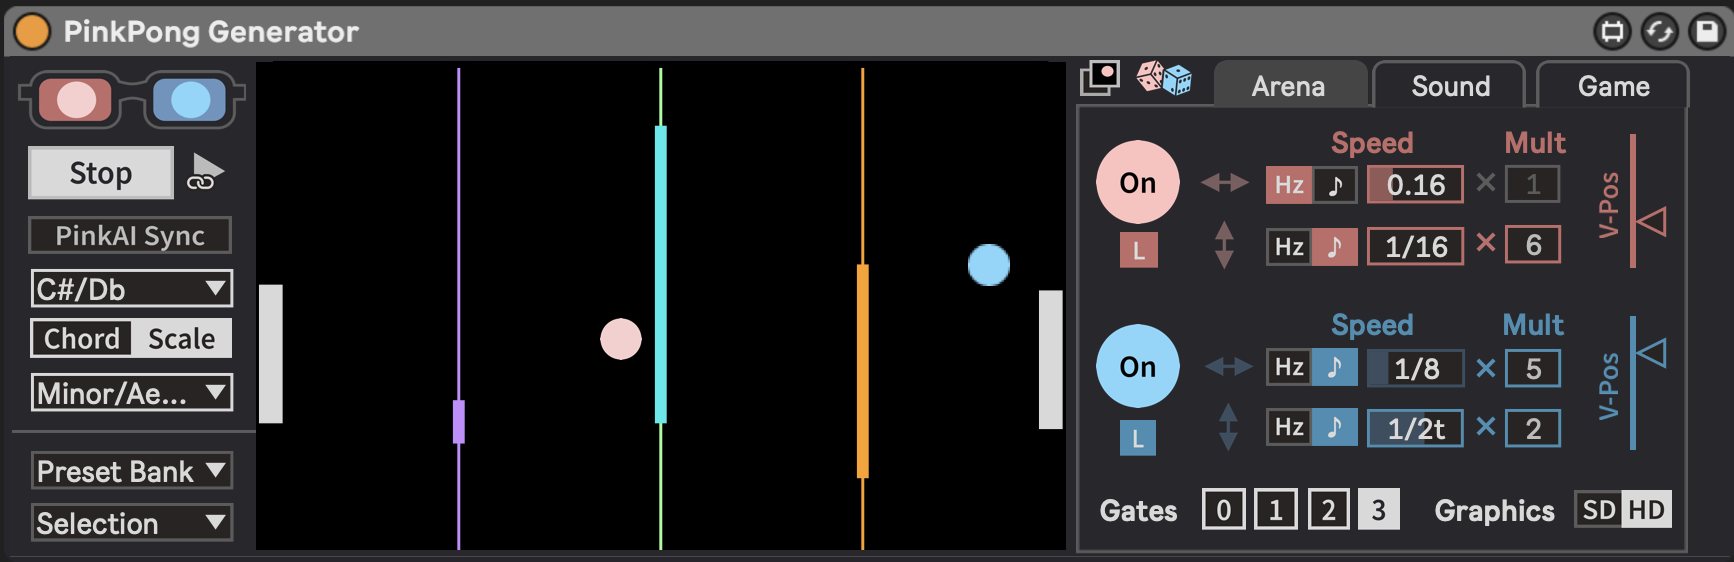
Task: Click the pop-out window icon beside dice
Action: click(1100, 78)
